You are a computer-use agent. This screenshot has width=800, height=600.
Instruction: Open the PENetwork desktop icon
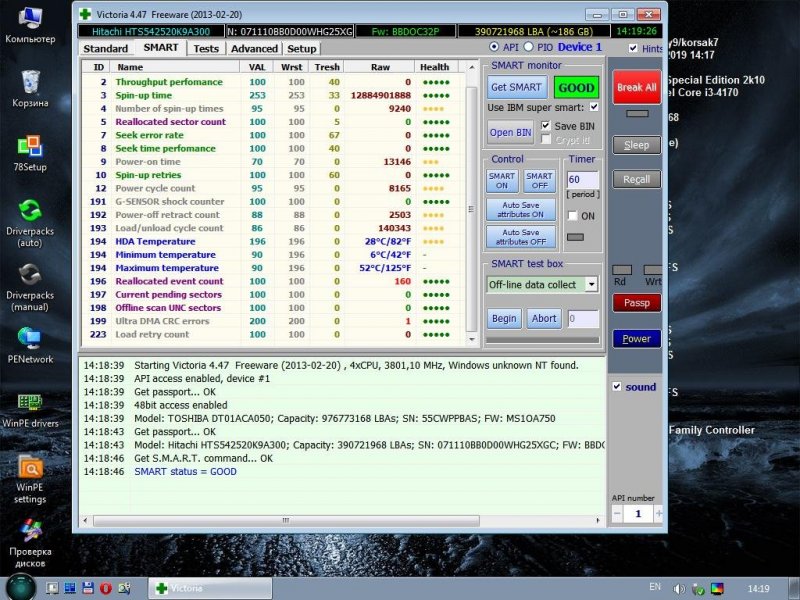tap(30, 339)
